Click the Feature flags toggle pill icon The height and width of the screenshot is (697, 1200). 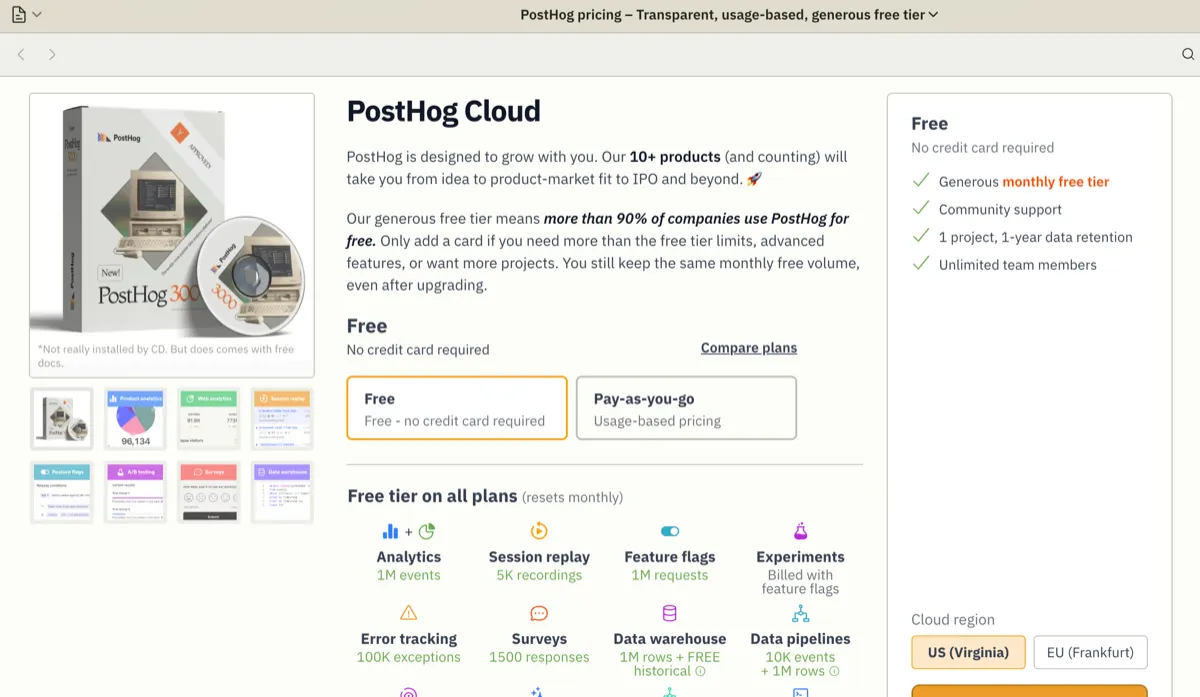point(670,531)
